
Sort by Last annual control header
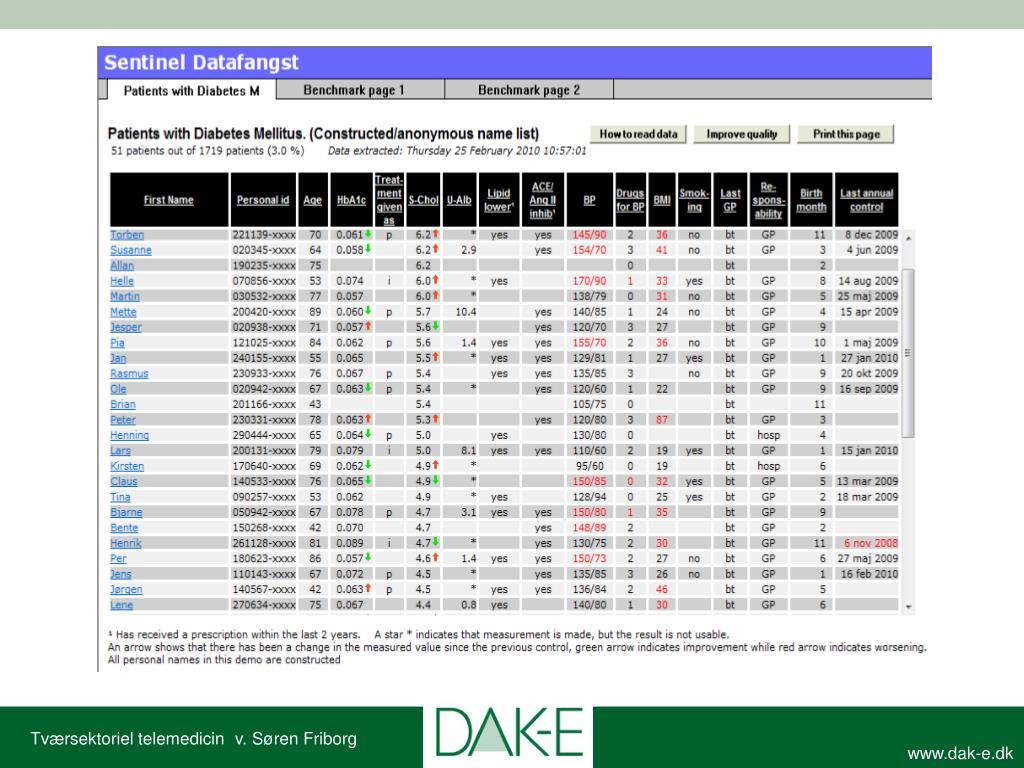866,200
